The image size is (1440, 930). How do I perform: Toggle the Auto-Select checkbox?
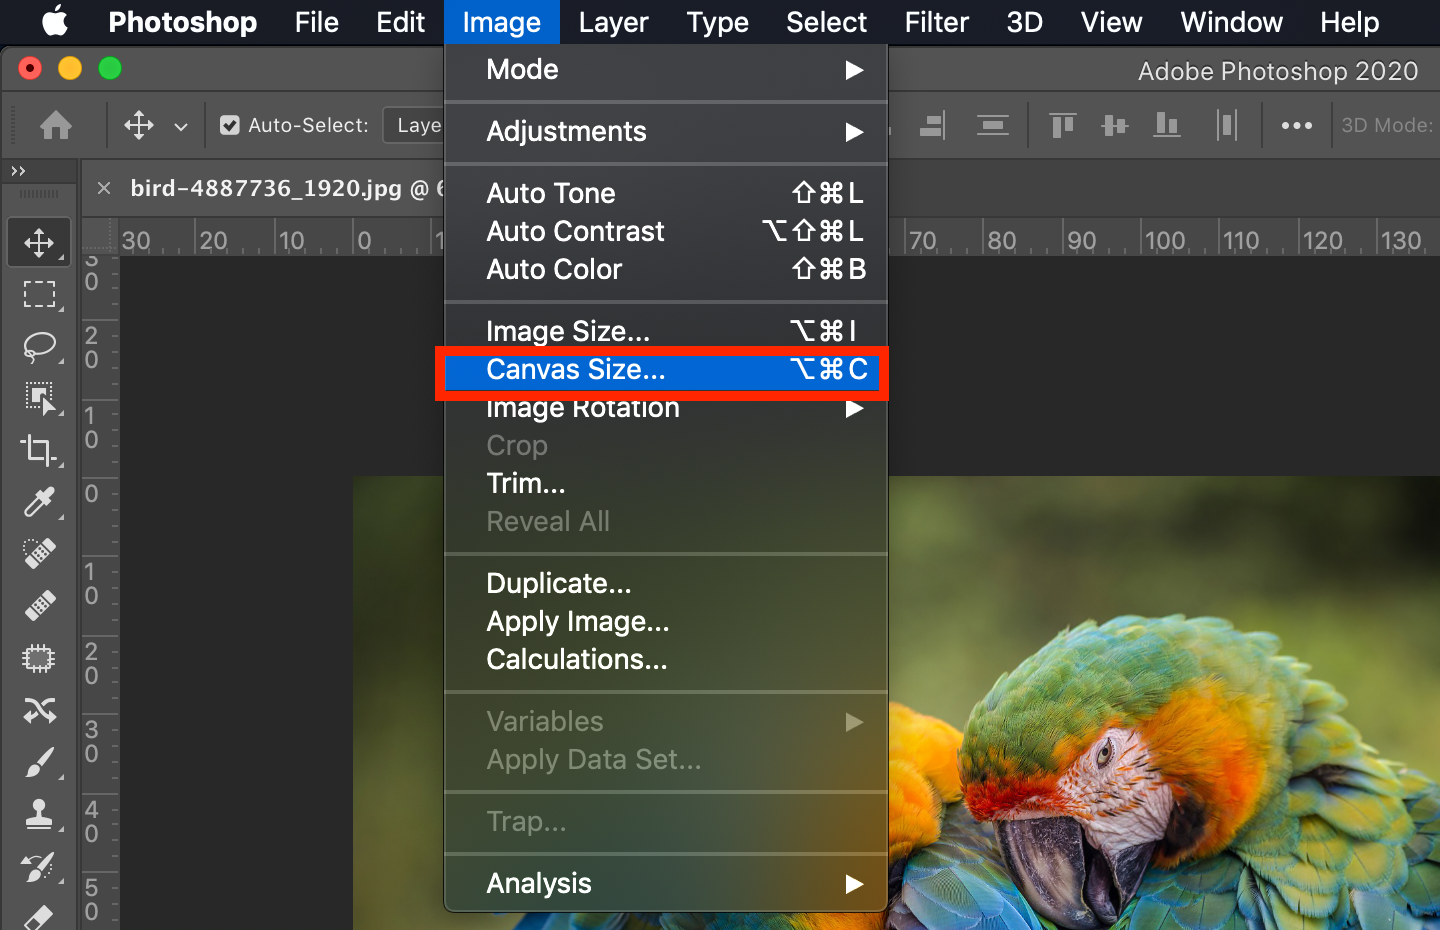click(x=230, y=125)
